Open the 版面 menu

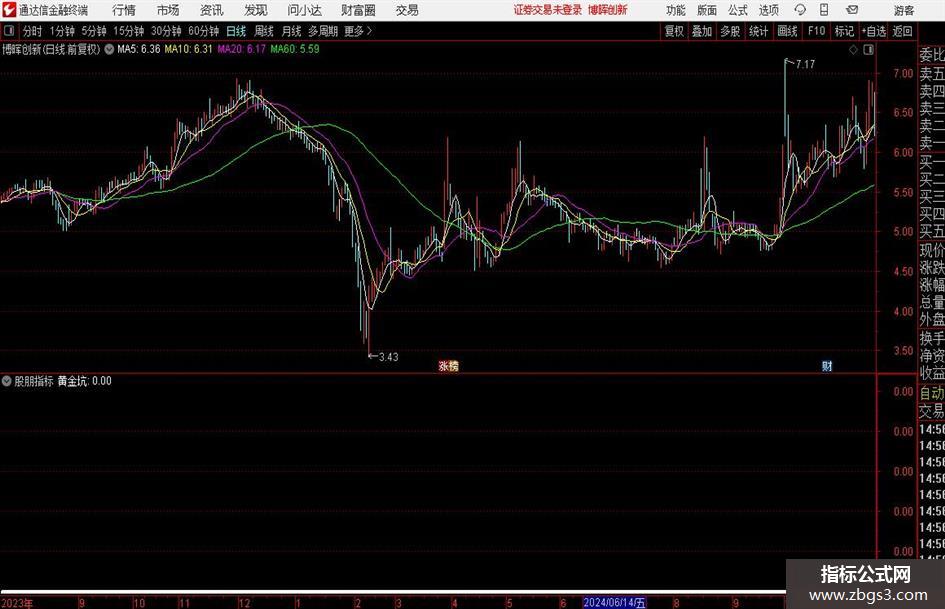pyautogui.click(x=707, y=10)
